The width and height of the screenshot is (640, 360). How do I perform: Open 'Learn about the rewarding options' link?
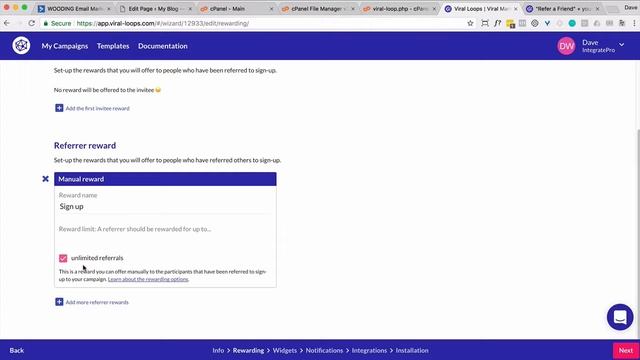148,279
